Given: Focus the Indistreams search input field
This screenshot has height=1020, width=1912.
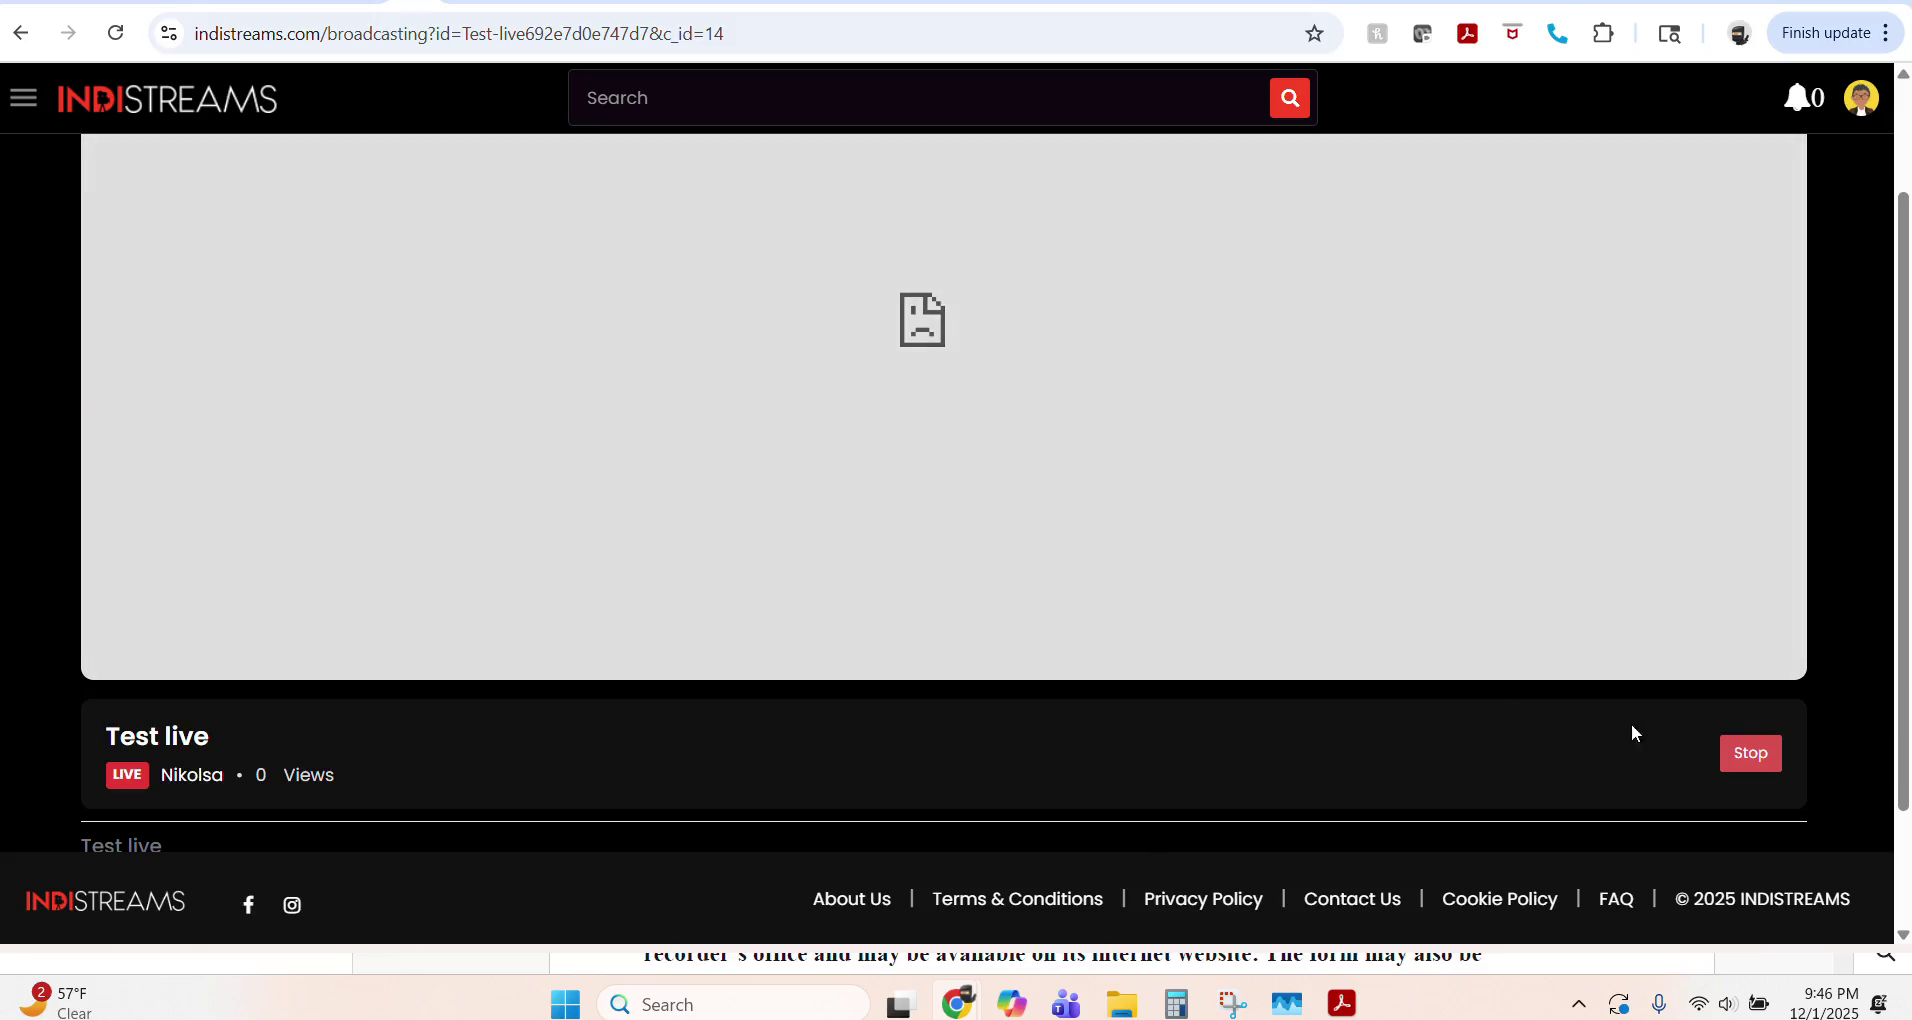Looking at the screenshot, I should pos(920,98).
